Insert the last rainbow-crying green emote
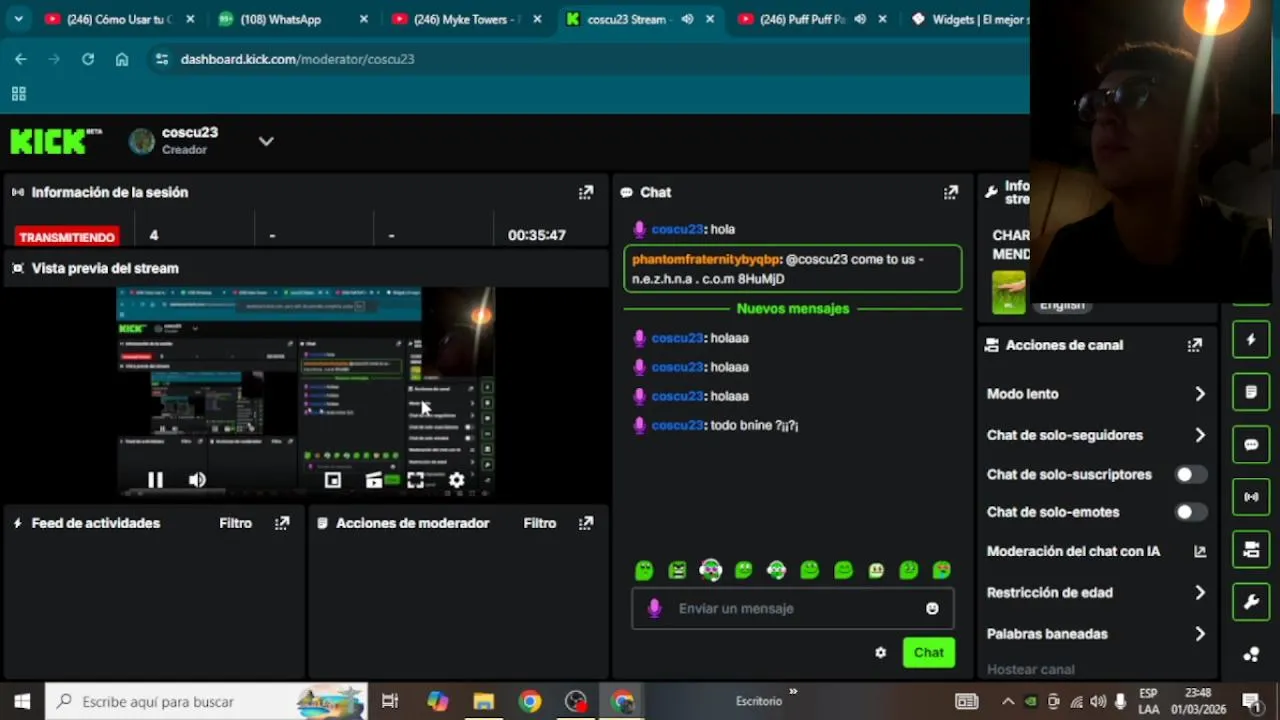Image resolution: width=1280 pixels, height=720 pixels. (x=942, y=570)
